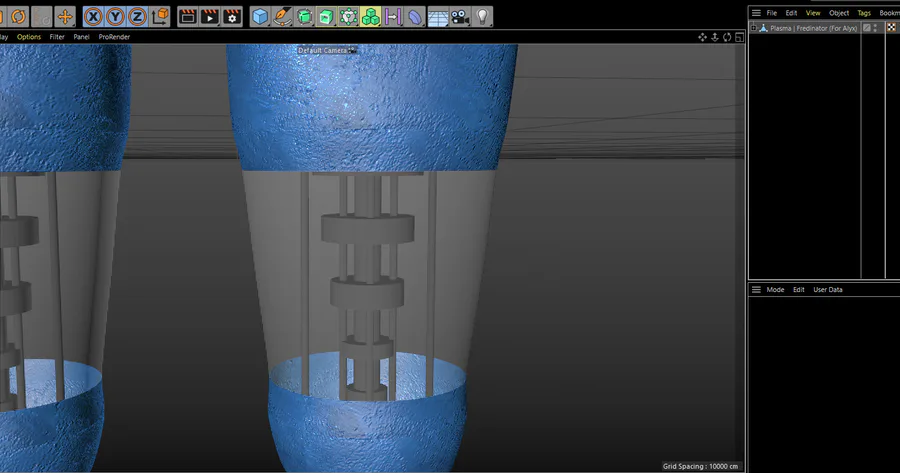Switch the coordinate system icon
Image resolution: width=900 pixels, height=473 pixels.
click(160, 17)
